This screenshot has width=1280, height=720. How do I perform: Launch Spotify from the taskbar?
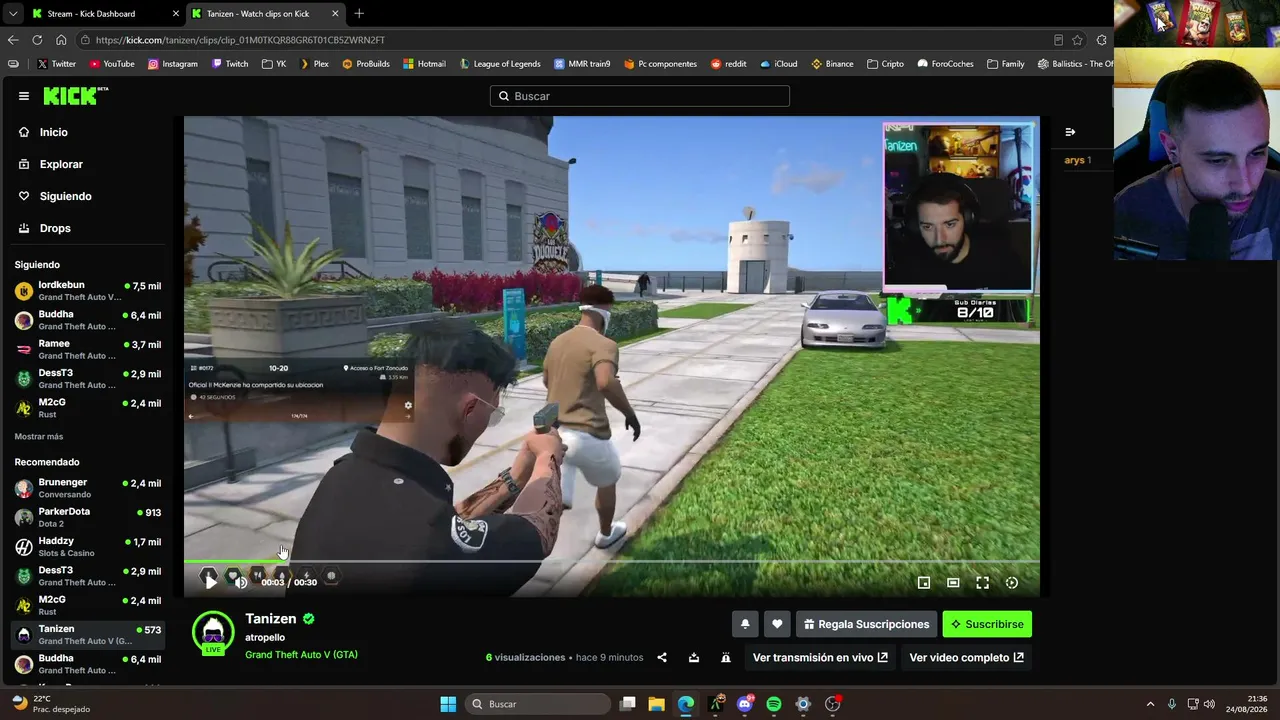tap(774, 704)
